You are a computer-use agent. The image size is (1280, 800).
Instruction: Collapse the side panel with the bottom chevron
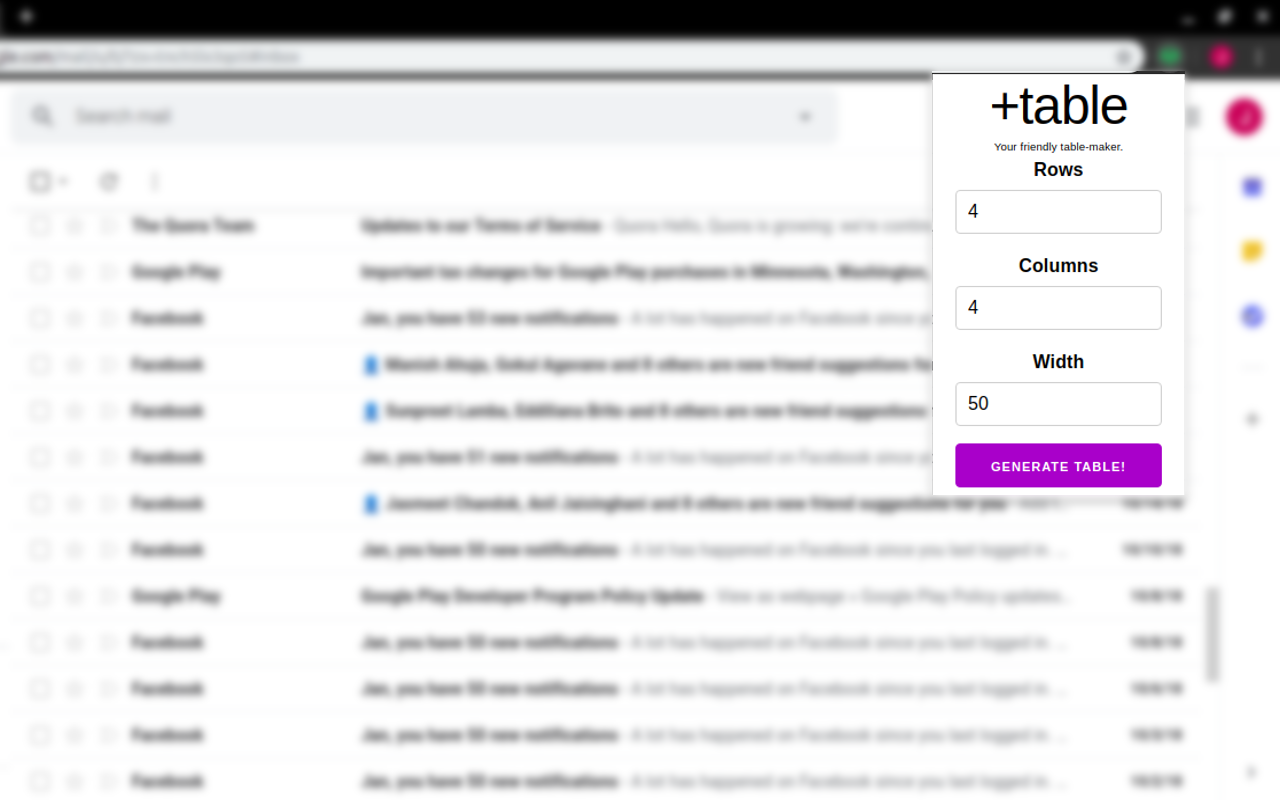1252,772
